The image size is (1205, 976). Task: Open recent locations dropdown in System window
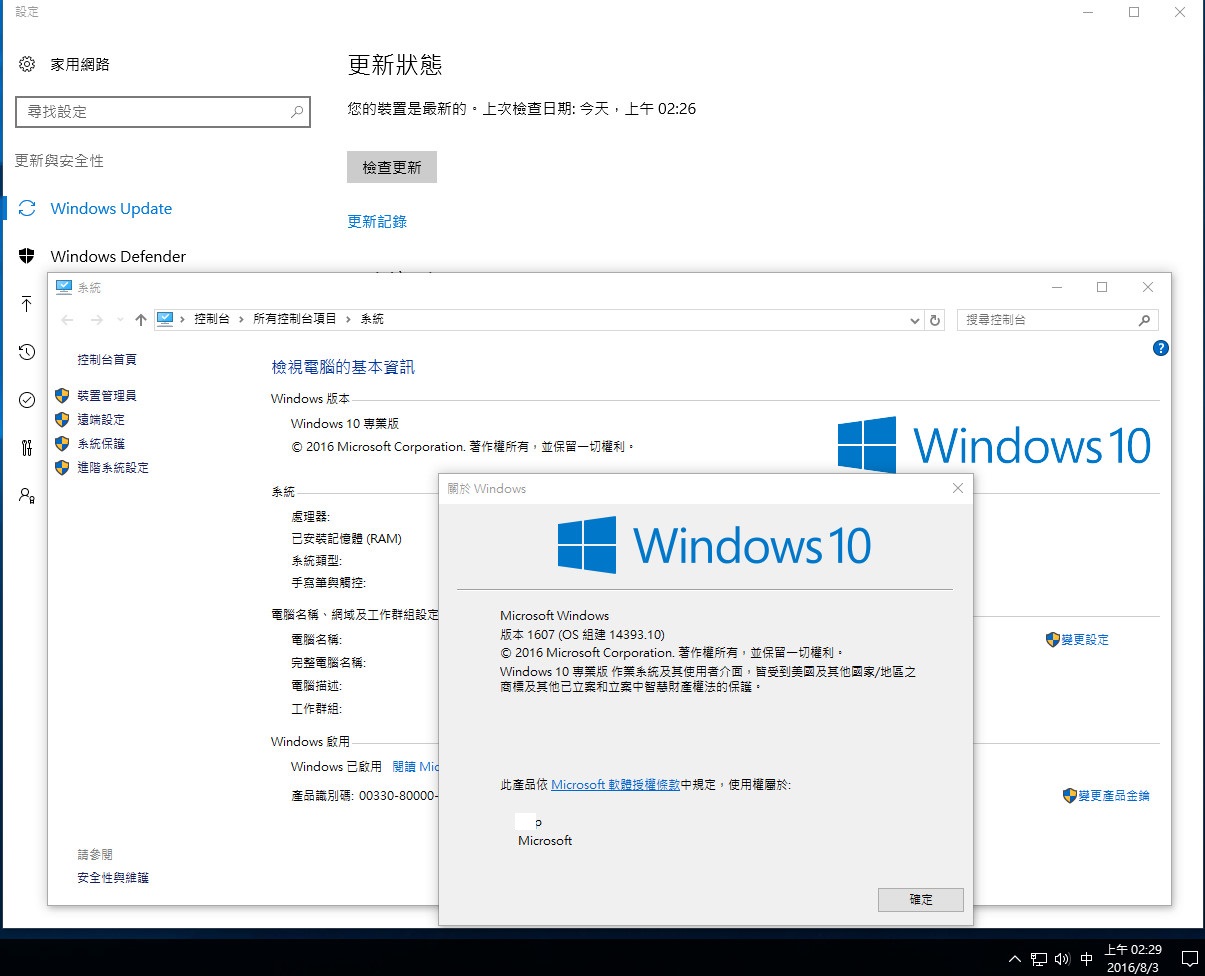click(119, 320)
